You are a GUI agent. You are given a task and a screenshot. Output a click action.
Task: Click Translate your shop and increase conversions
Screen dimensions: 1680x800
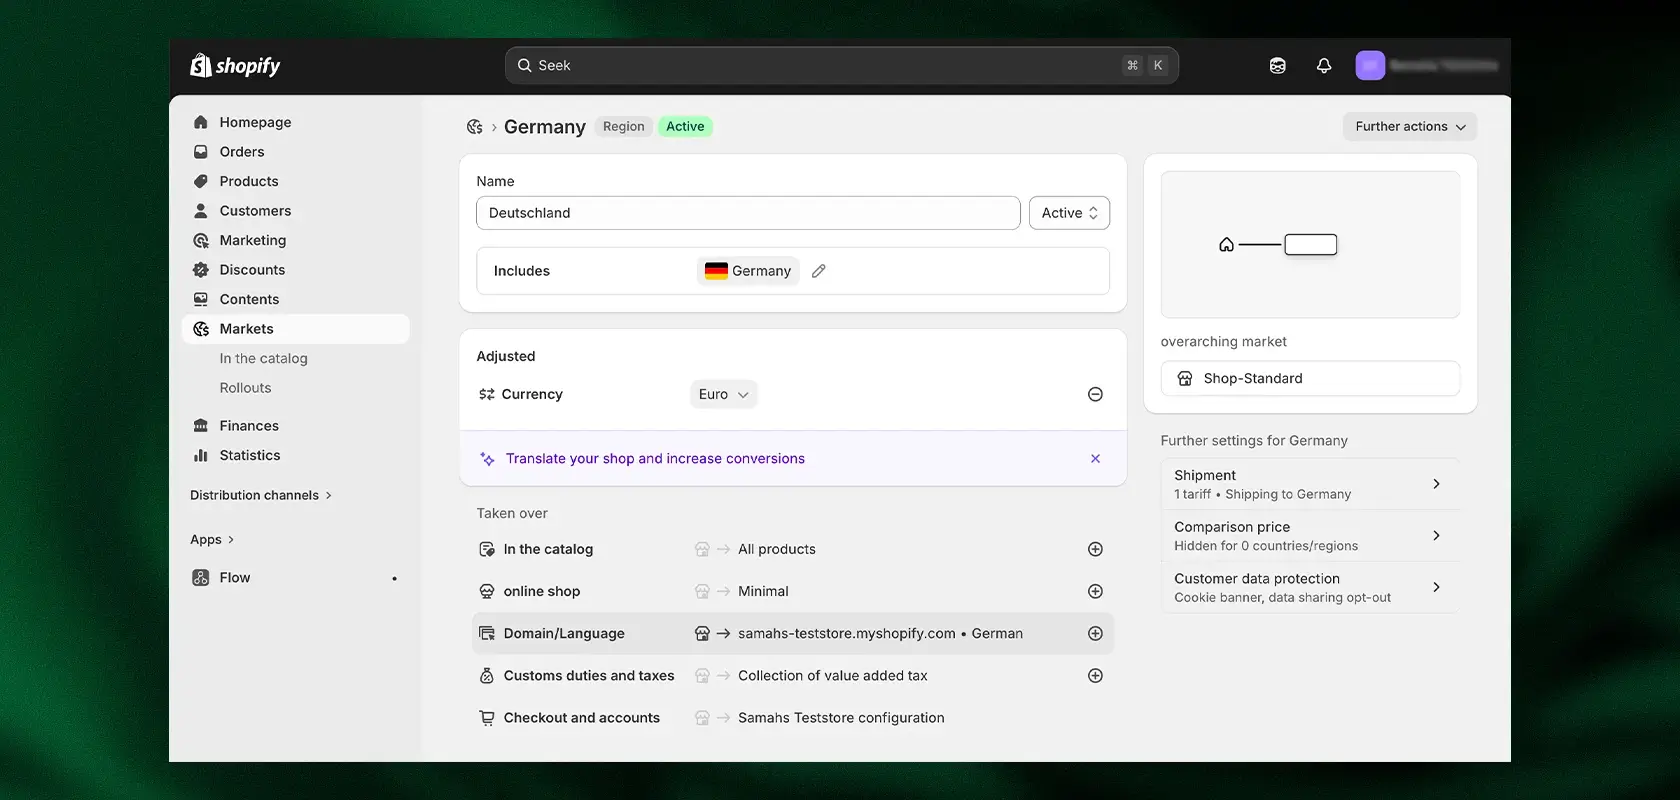click(655, 458)
